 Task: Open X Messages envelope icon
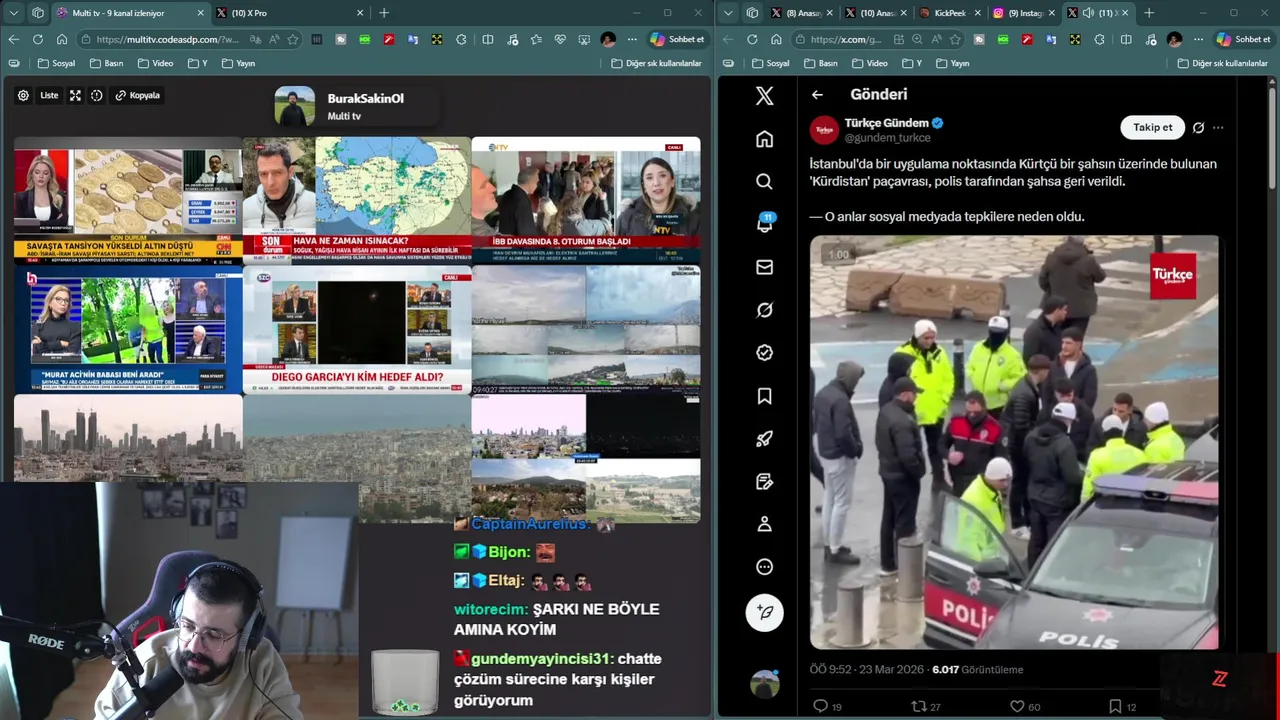coord(764,267)
